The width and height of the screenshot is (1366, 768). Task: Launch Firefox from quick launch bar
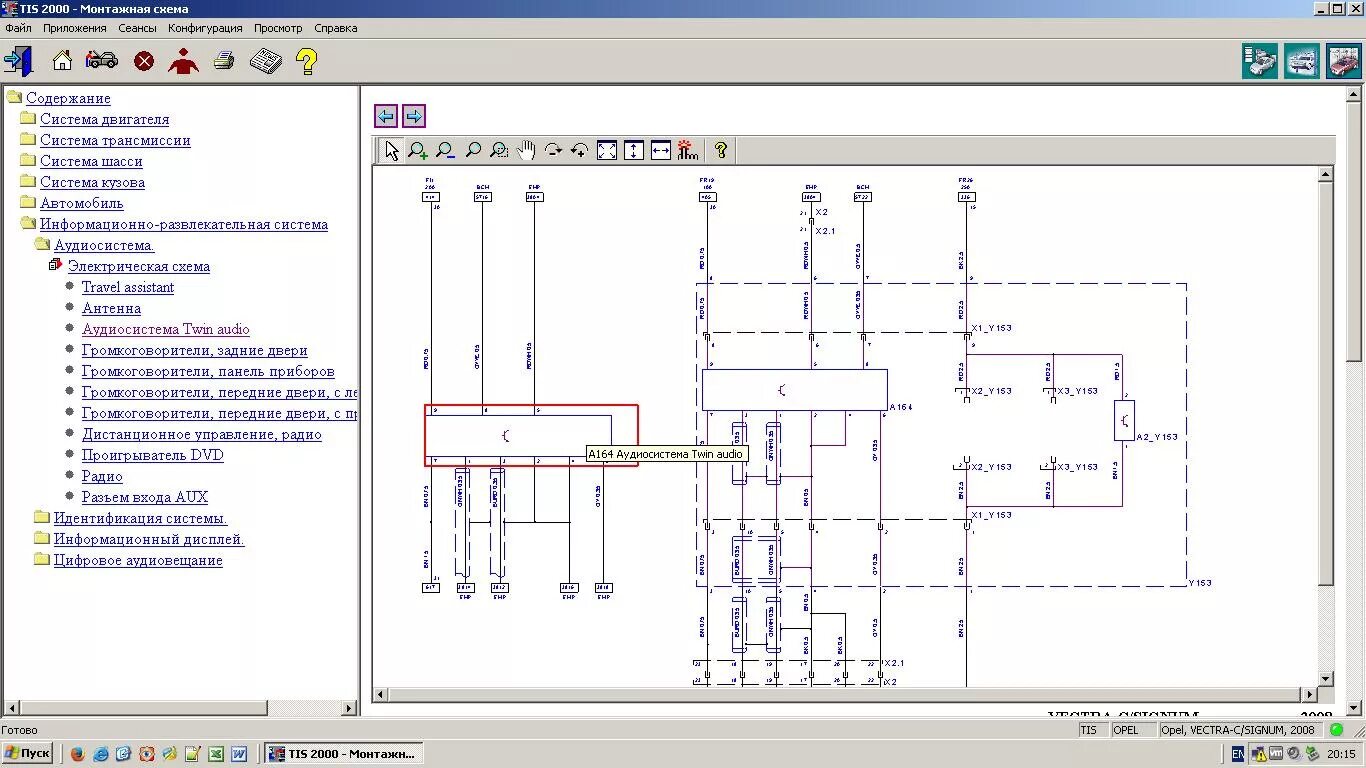point(77,754)
